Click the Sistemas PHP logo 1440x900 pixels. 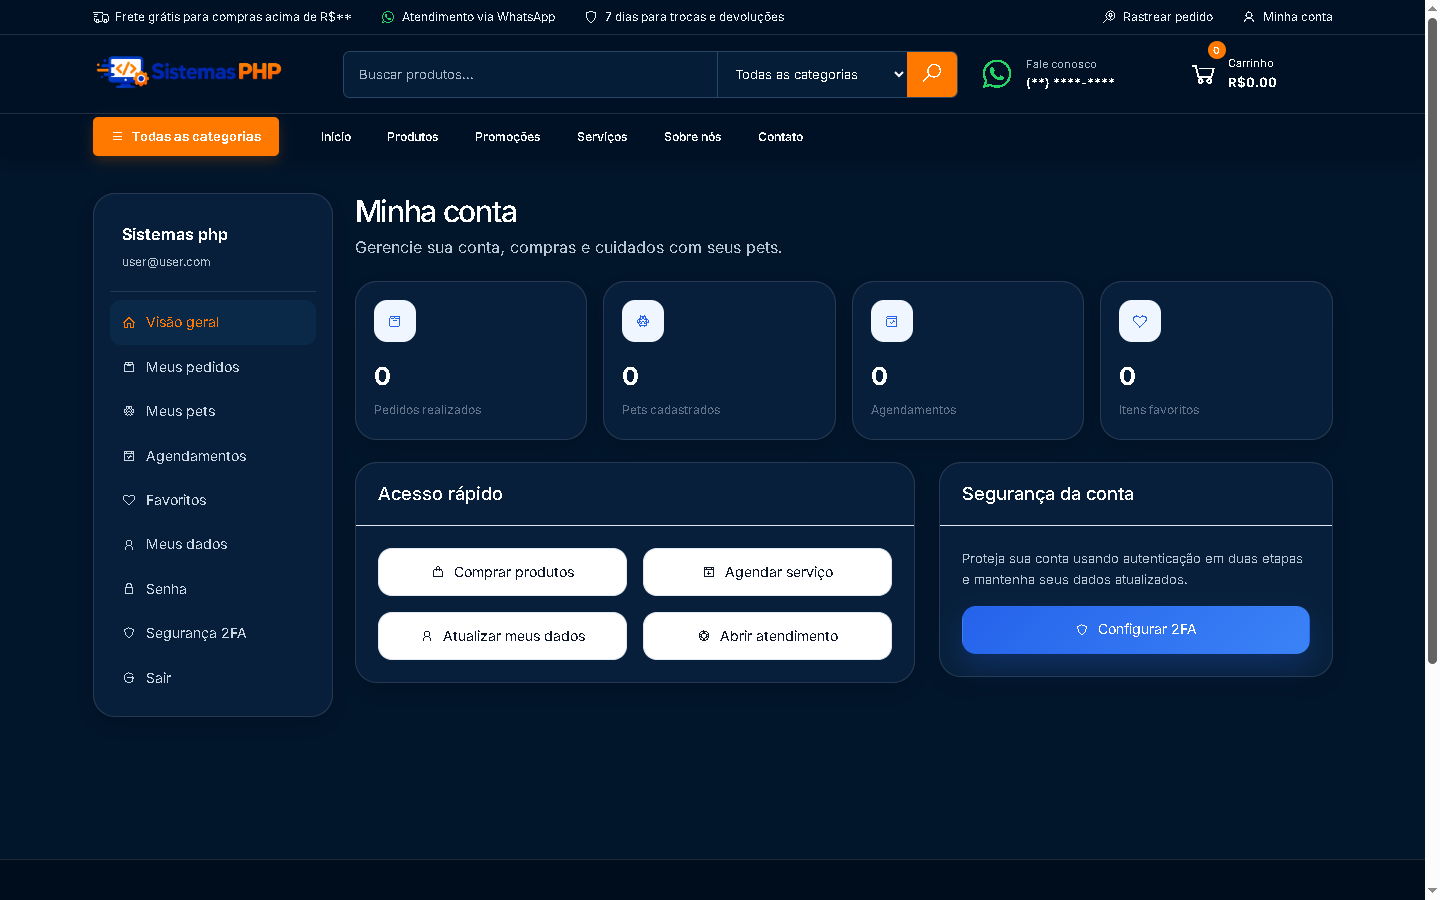[189, 72]
